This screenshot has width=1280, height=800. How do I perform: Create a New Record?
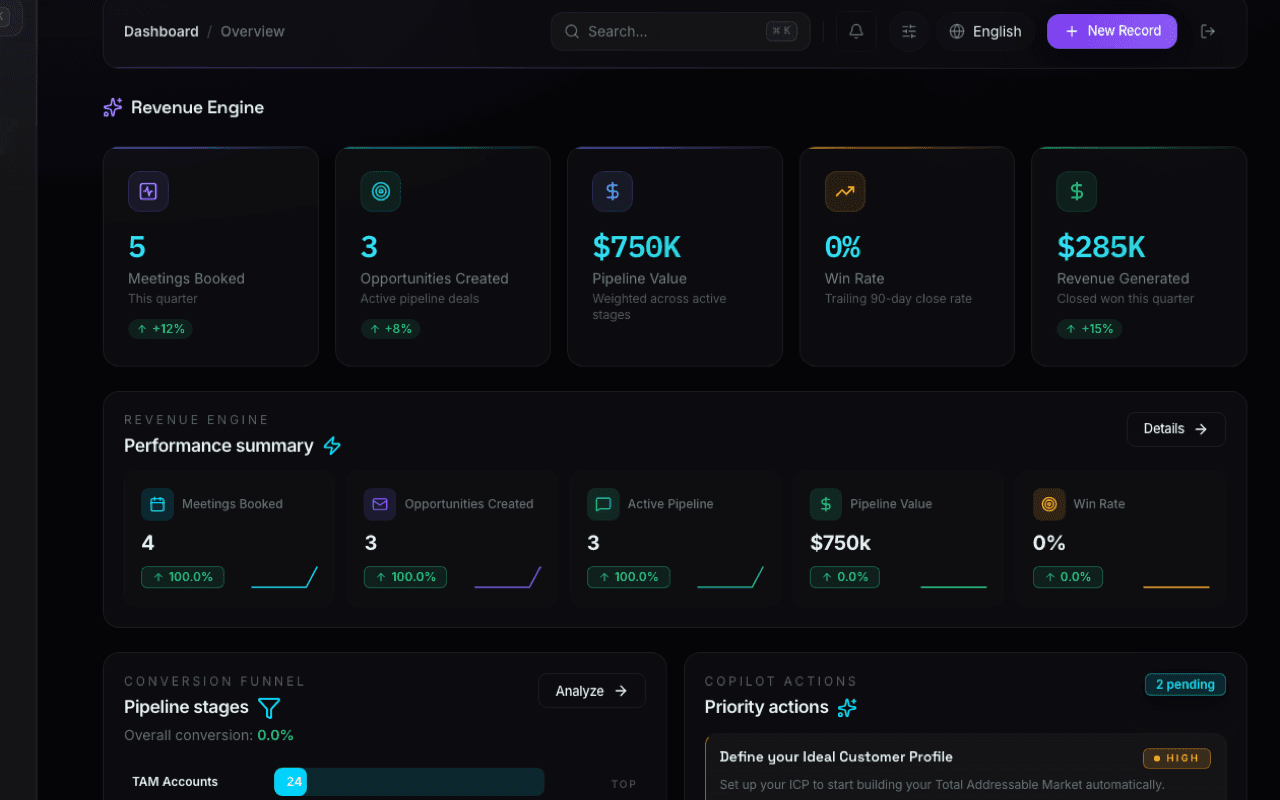pyautogui.click(x=1111, y=31)
